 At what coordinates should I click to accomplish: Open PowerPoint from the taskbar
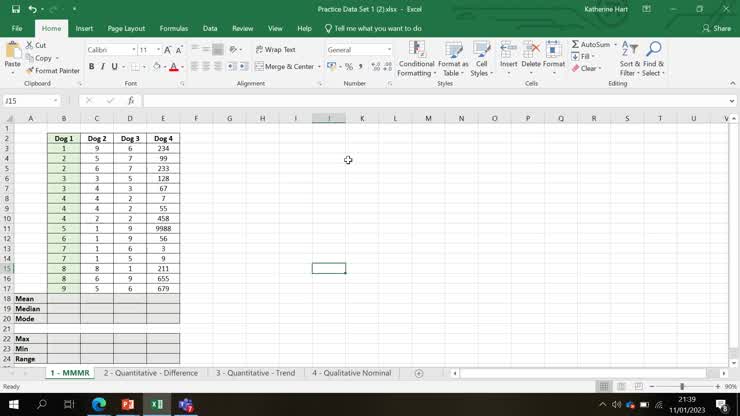click(x=127, y=405)
